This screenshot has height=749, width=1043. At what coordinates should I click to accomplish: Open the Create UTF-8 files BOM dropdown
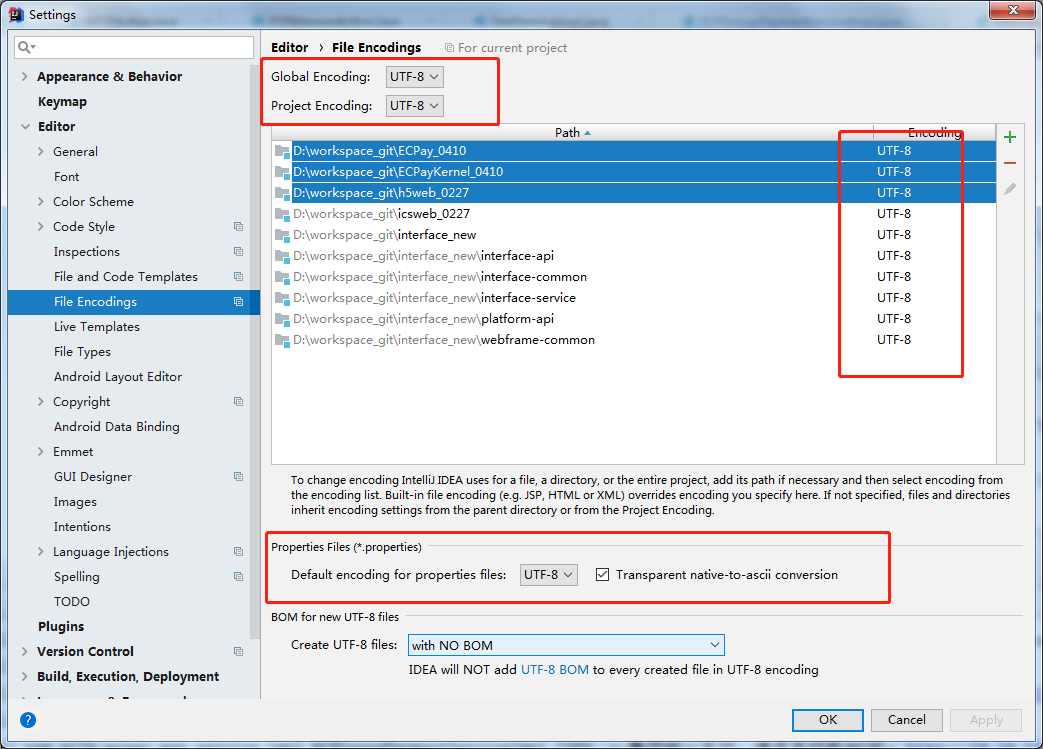[565, 645]
